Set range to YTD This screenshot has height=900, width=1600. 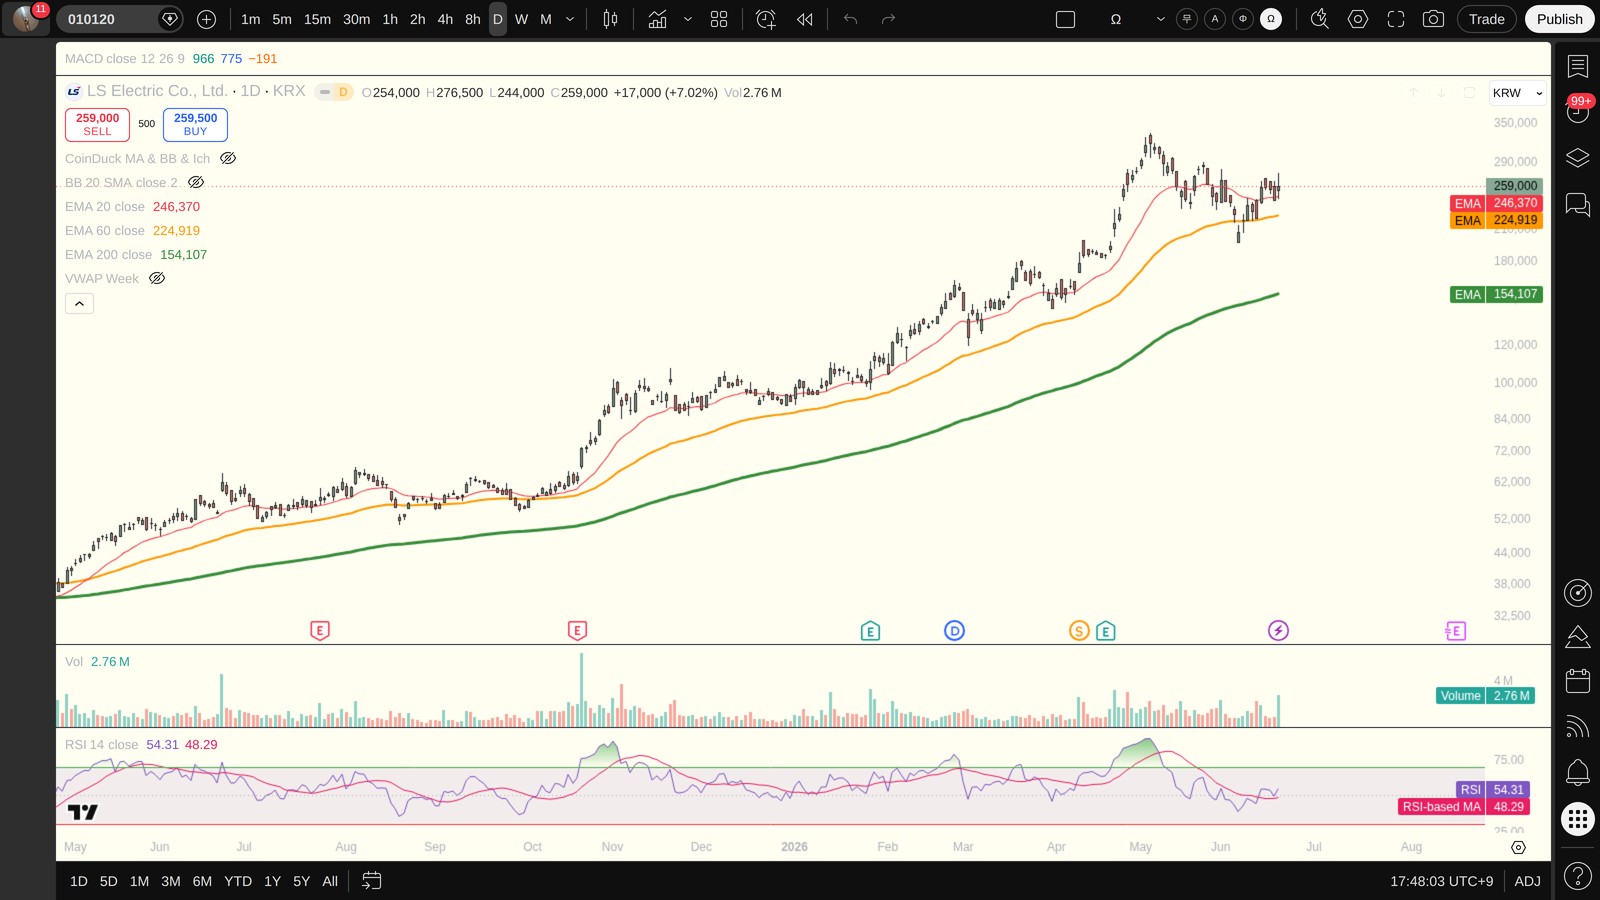[238, 881]
